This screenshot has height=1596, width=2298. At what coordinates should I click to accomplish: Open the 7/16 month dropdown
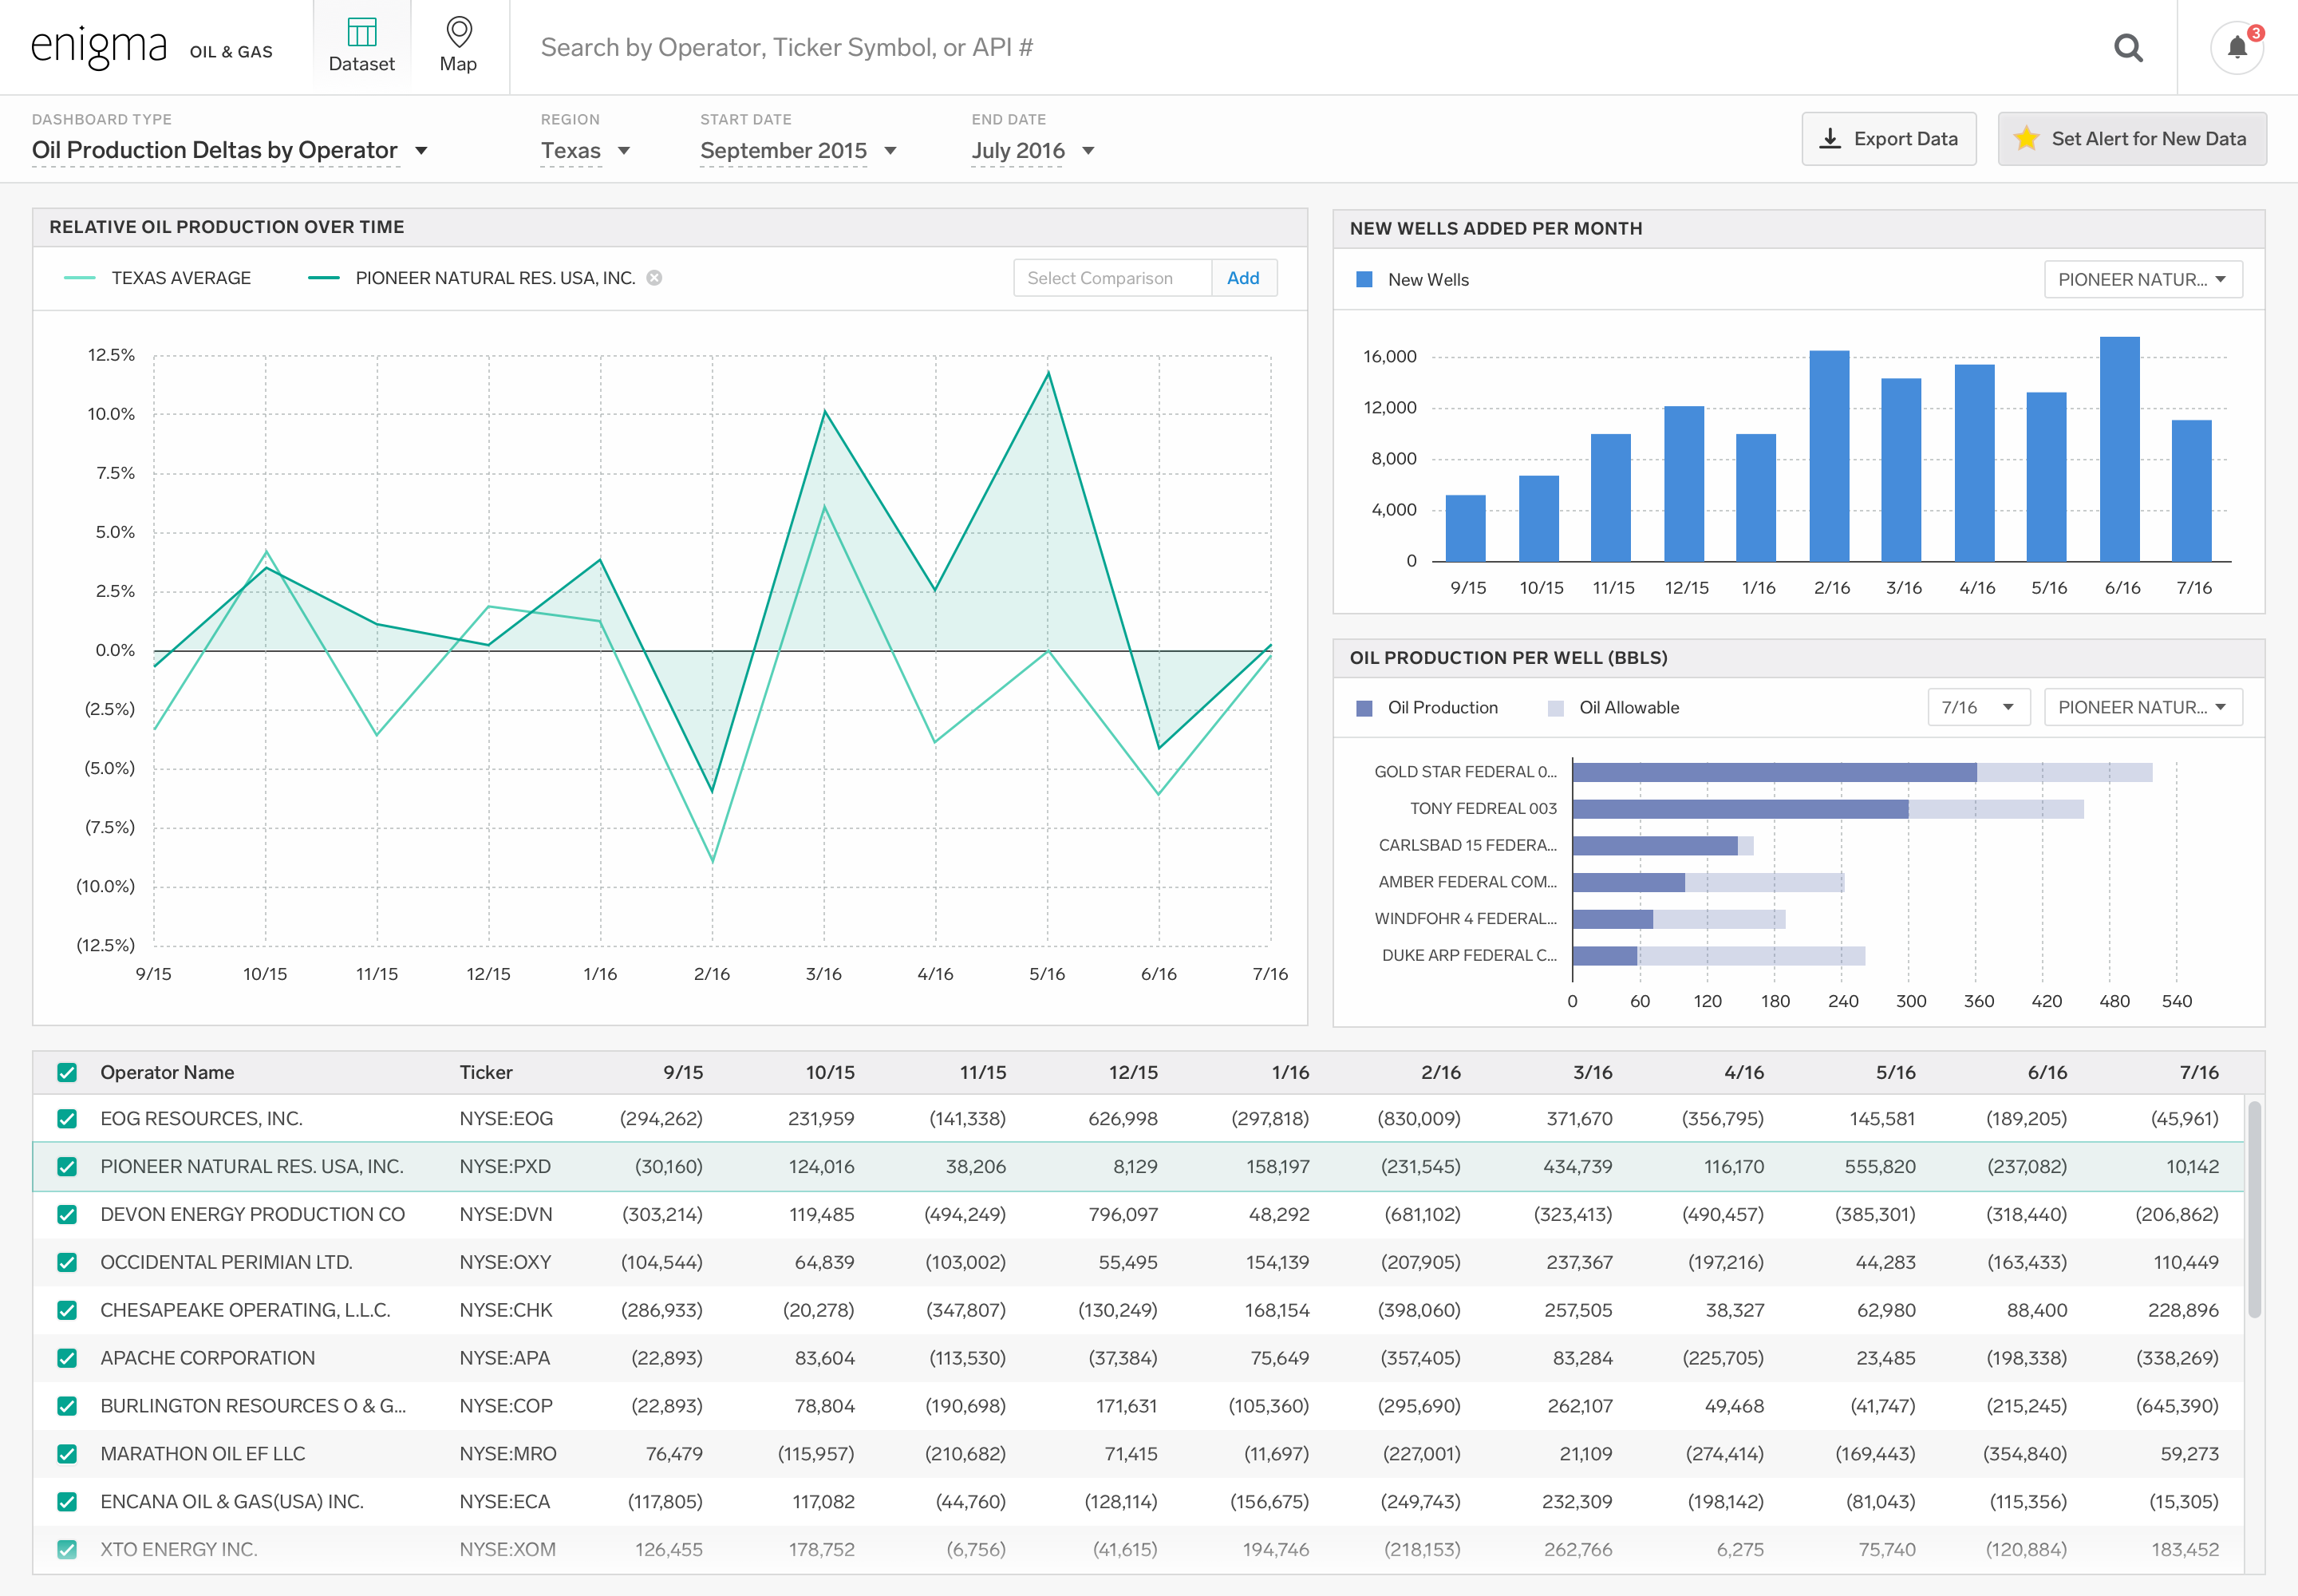[x=1977, y=707]
